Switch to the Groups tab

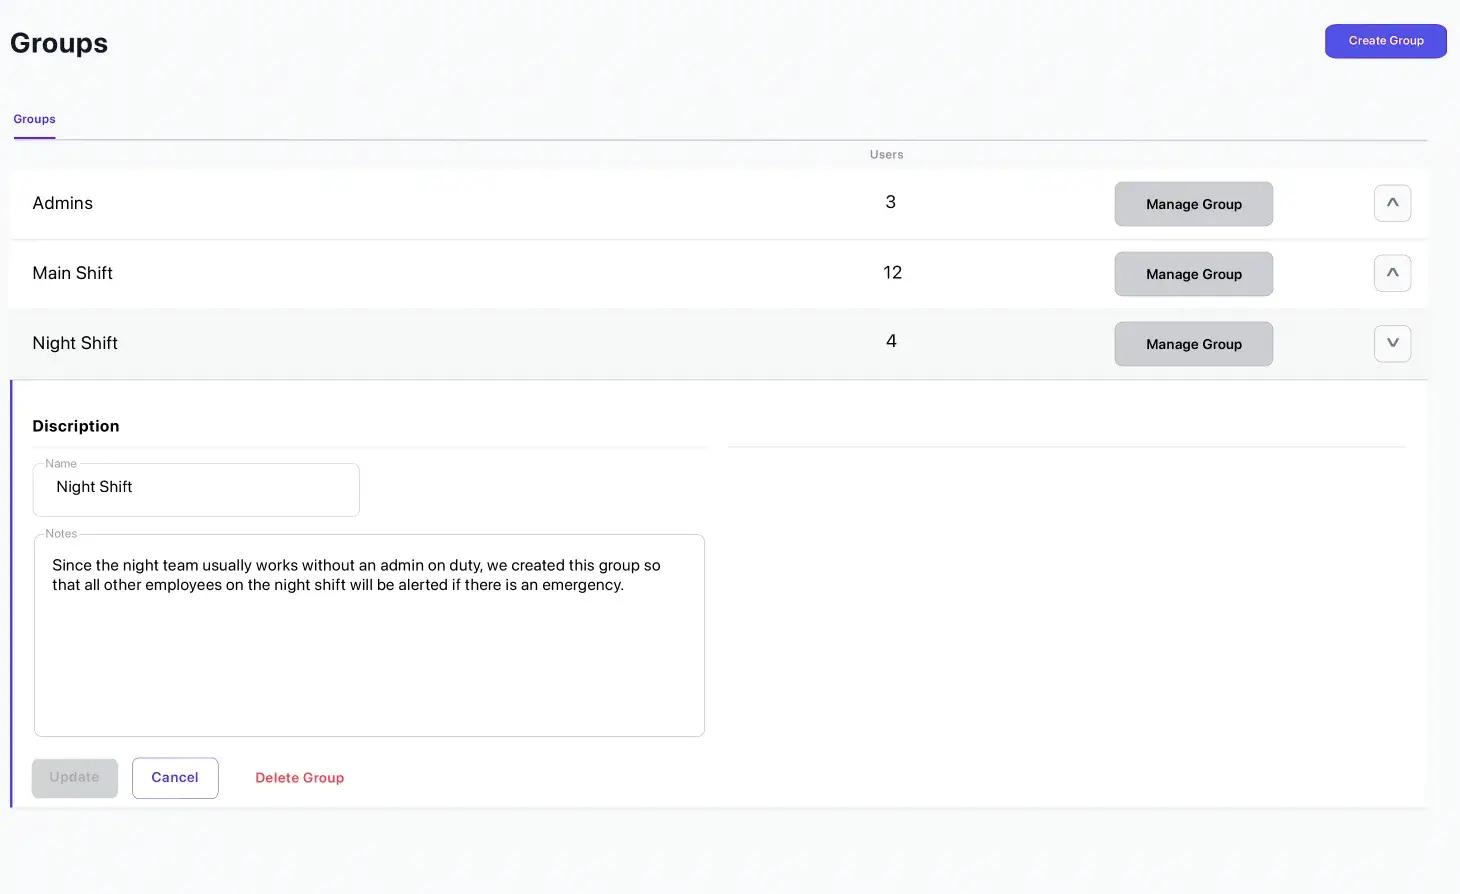pos(34,119)
